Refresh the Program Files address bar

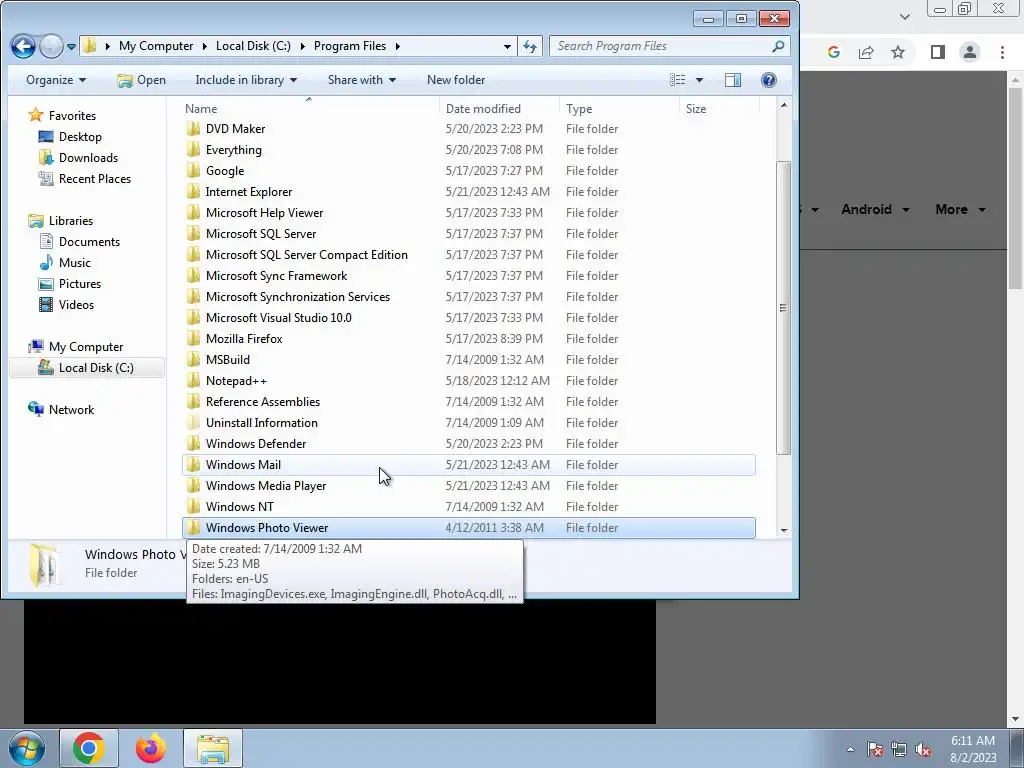tap(530, 46)
